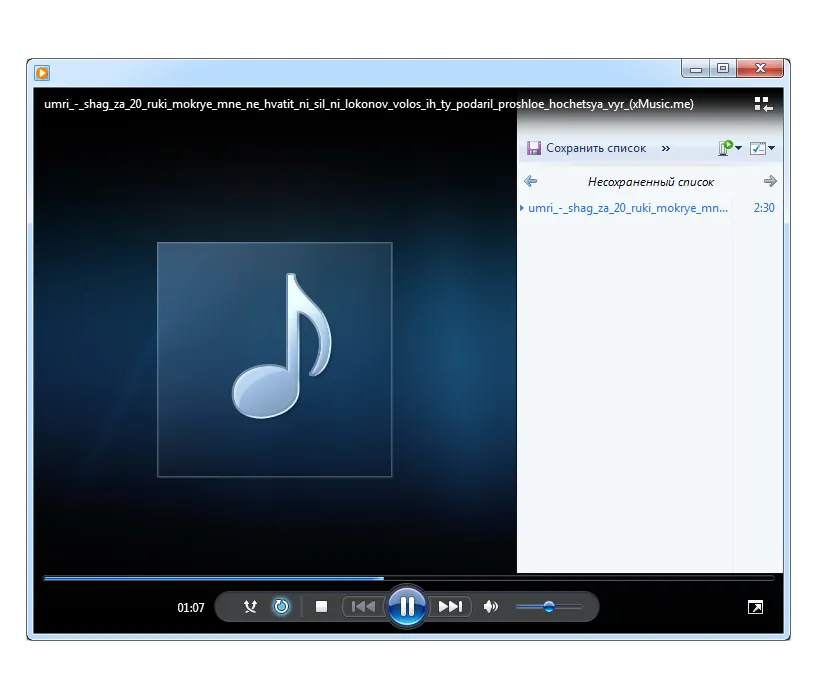Skip to previous track
The height and width of the screenshot is (700, 817).
tap(363, 607)
